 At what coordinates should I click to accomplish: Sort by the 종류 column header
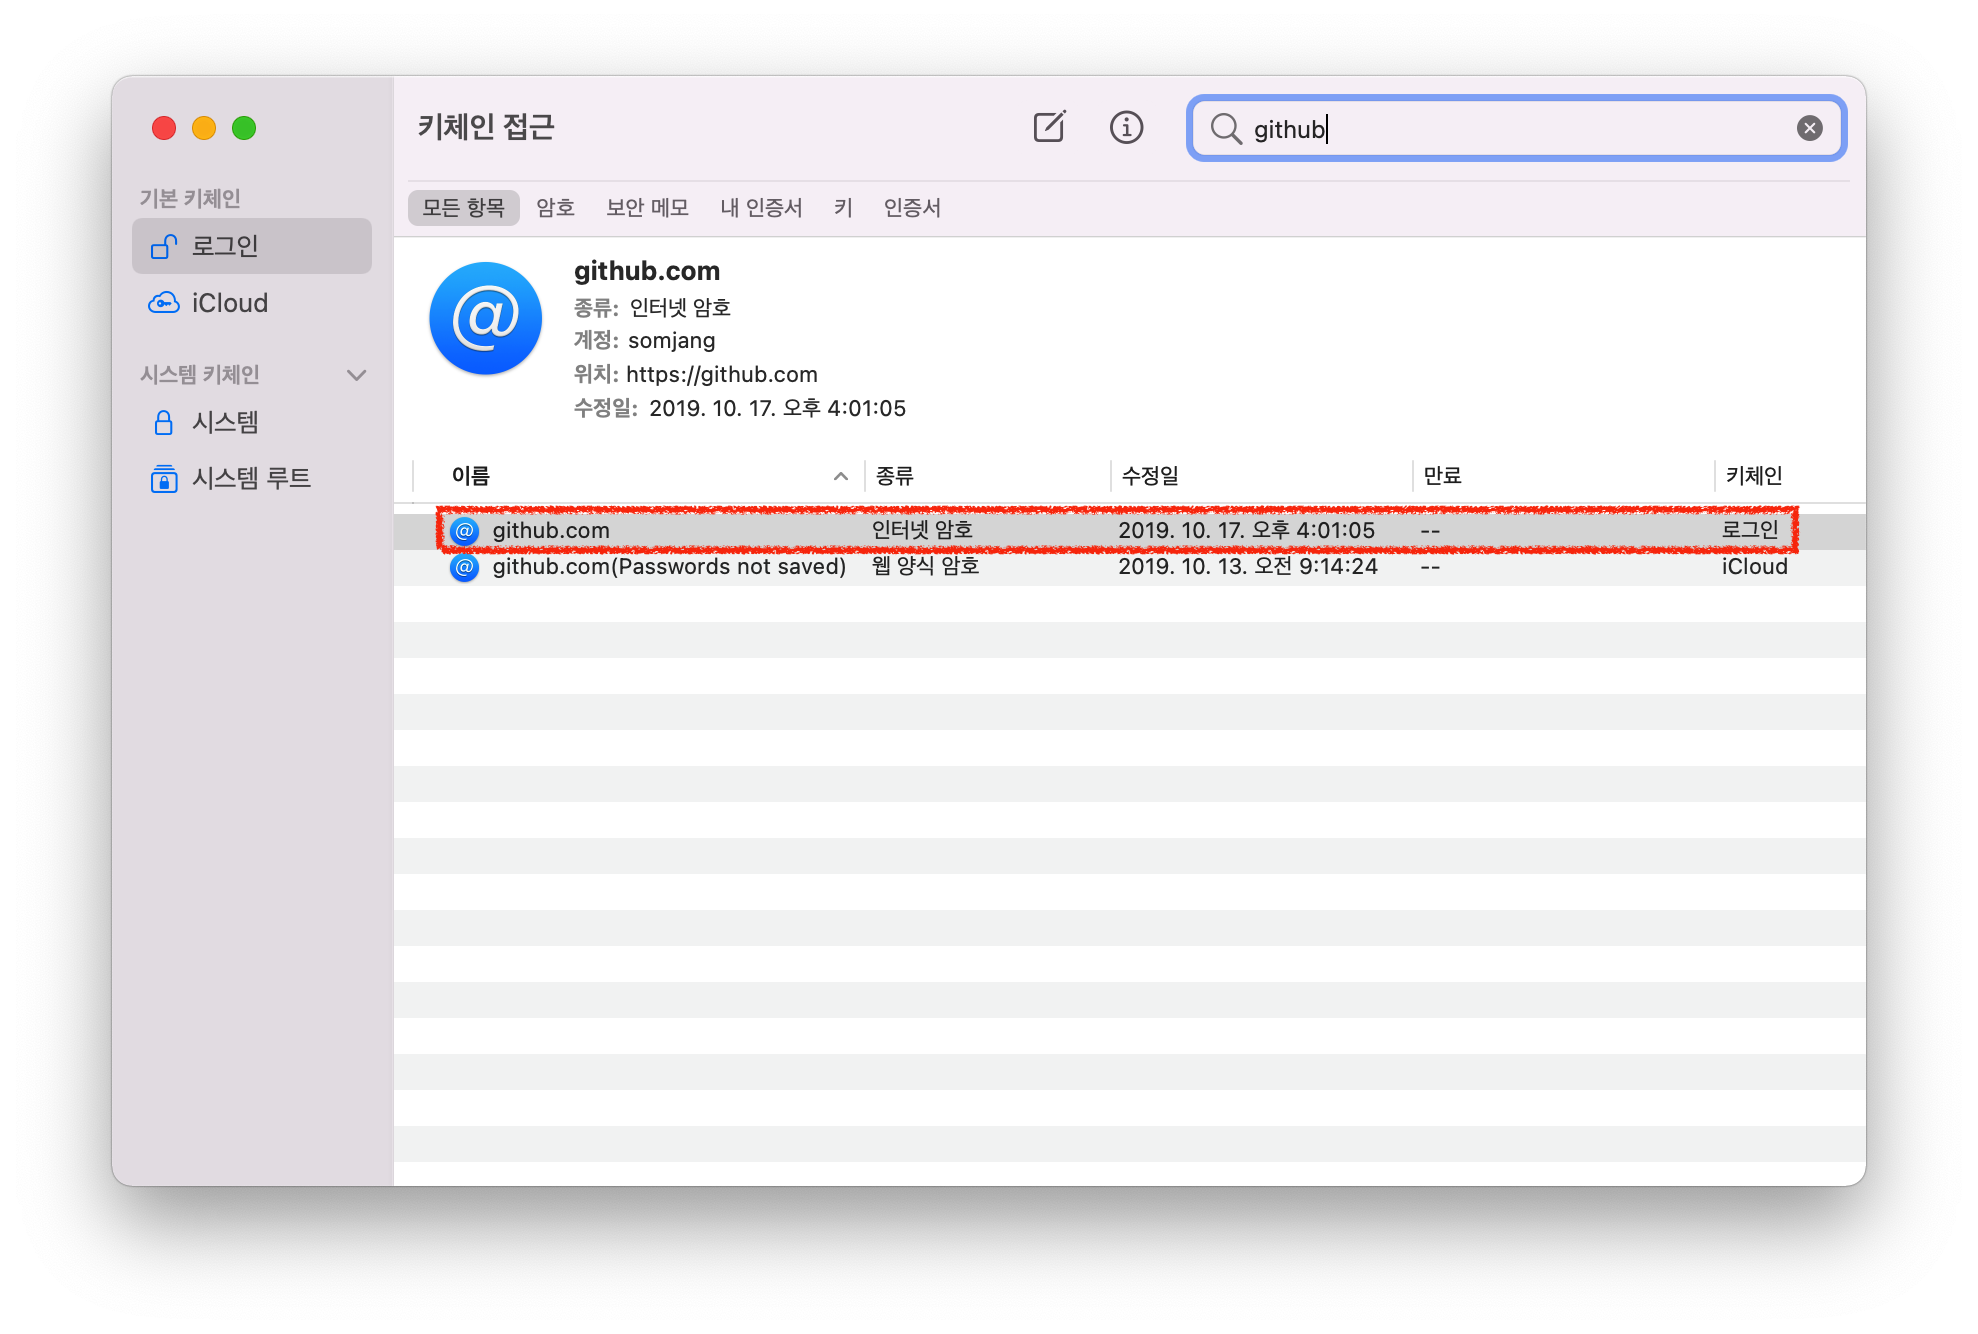987,476
